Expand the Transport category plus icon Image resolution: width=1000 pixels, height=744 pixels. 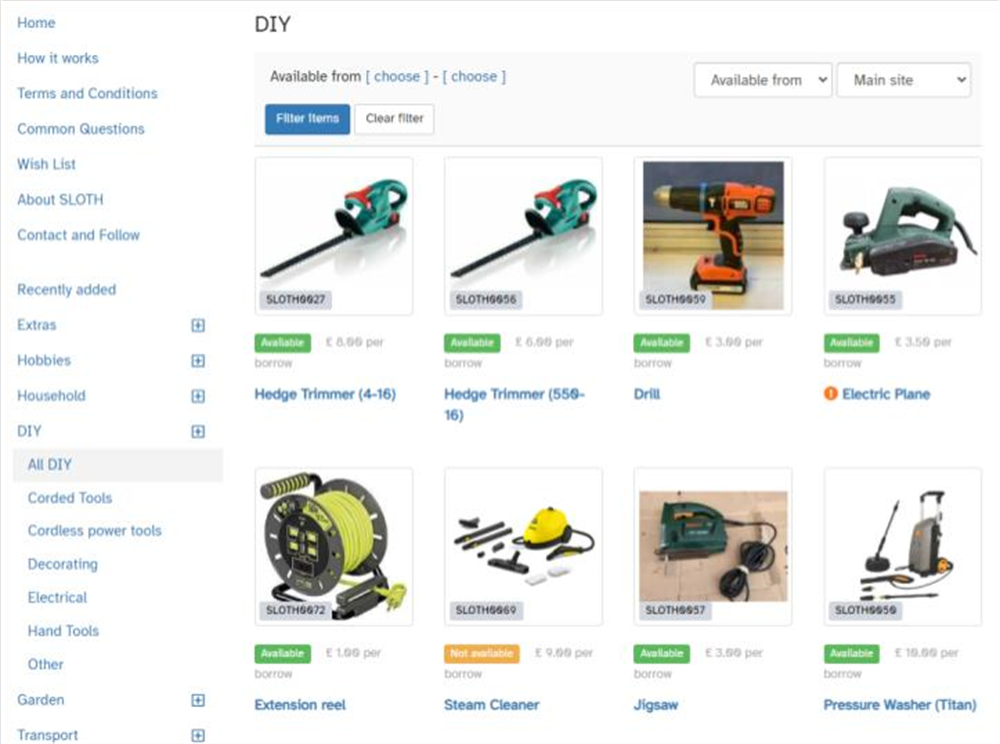198,735
